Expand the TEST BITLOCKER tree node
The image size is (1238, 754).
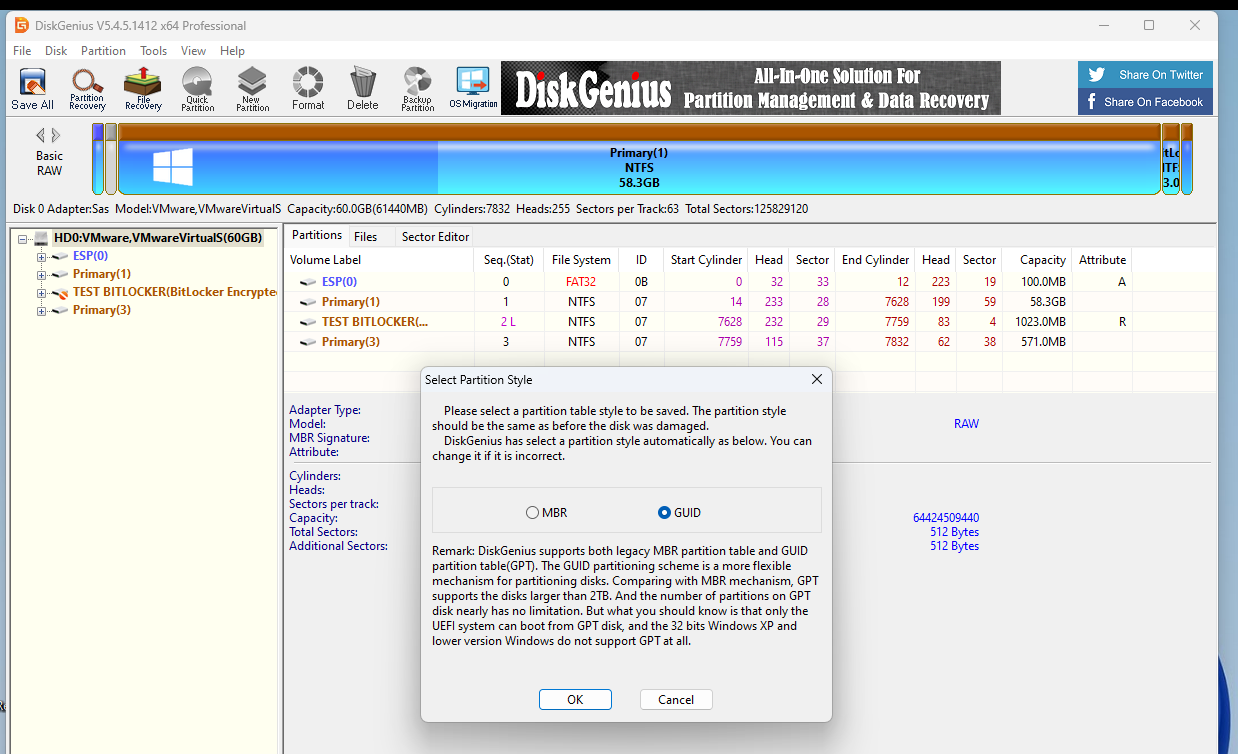41,292
